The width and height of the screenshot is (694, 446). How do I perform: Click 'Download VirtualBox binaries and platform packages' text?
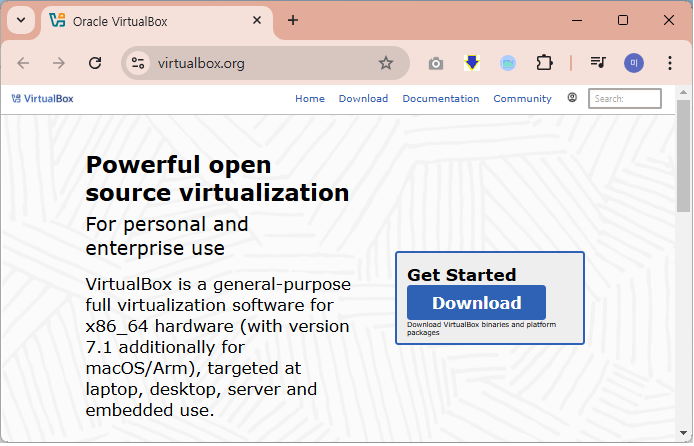481,328
